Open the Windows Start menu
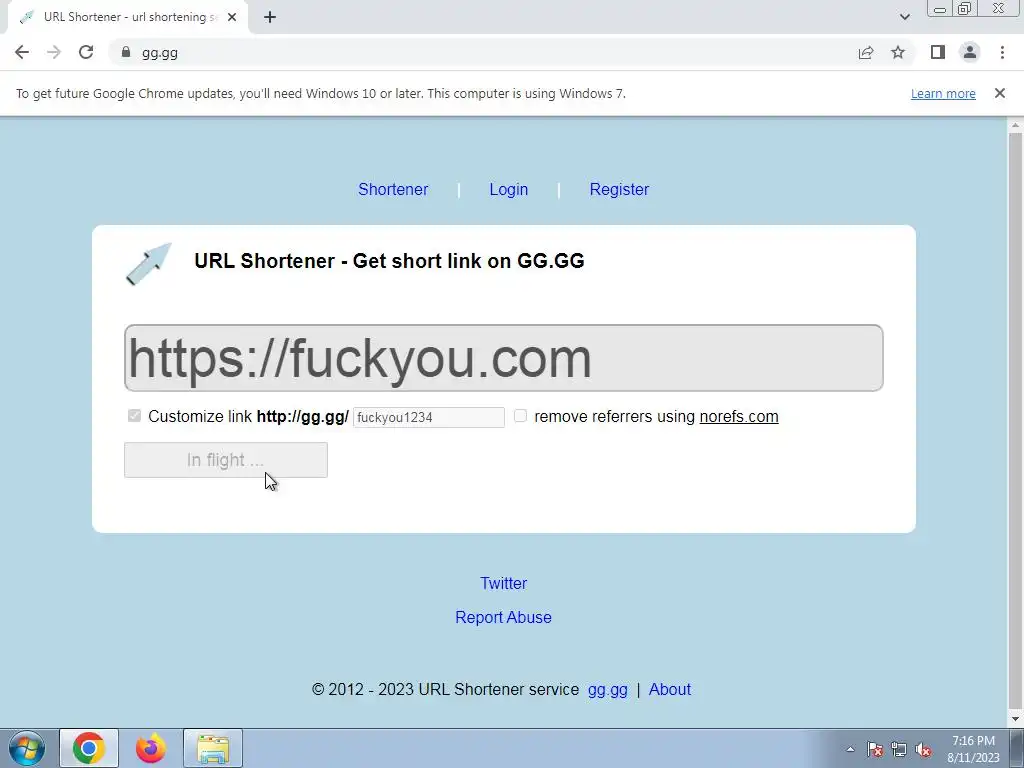The image size is (1024, 768). [x=26, y=748]
